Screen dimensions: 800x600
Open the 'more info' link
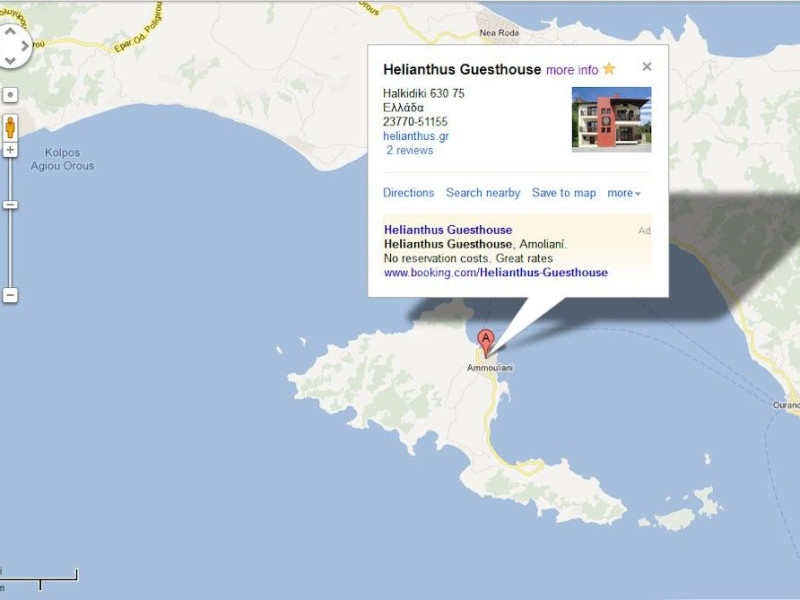[x=572, y=70]
